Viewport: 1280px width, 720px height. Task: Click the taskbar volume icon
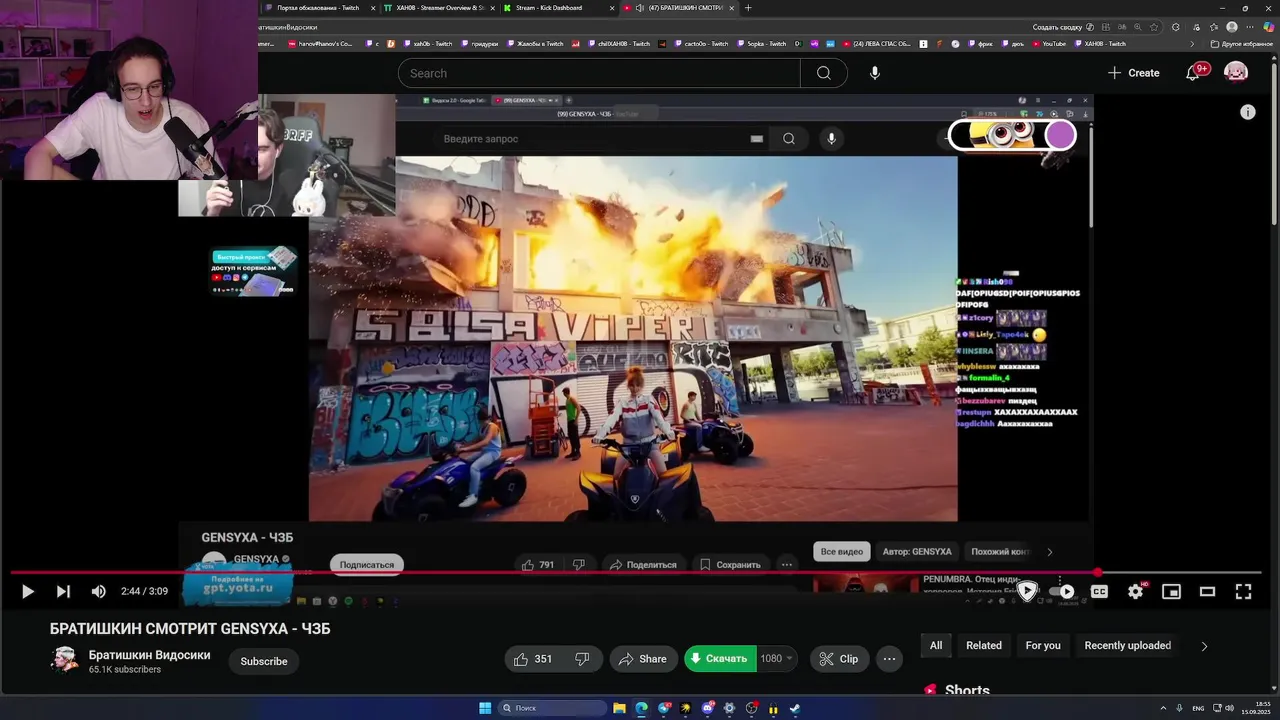[x=1229, y=708]
